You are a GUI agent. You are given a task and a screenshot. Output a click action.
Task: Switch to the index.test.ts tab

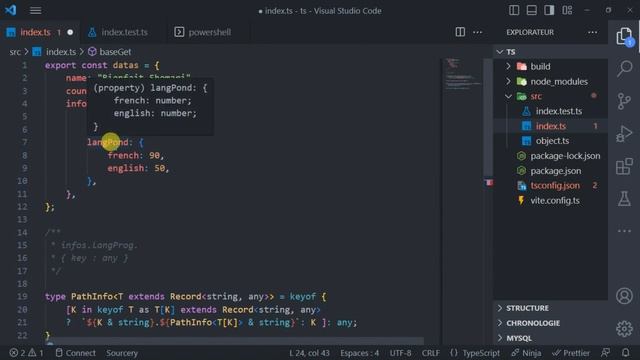[x=124, y=32]
